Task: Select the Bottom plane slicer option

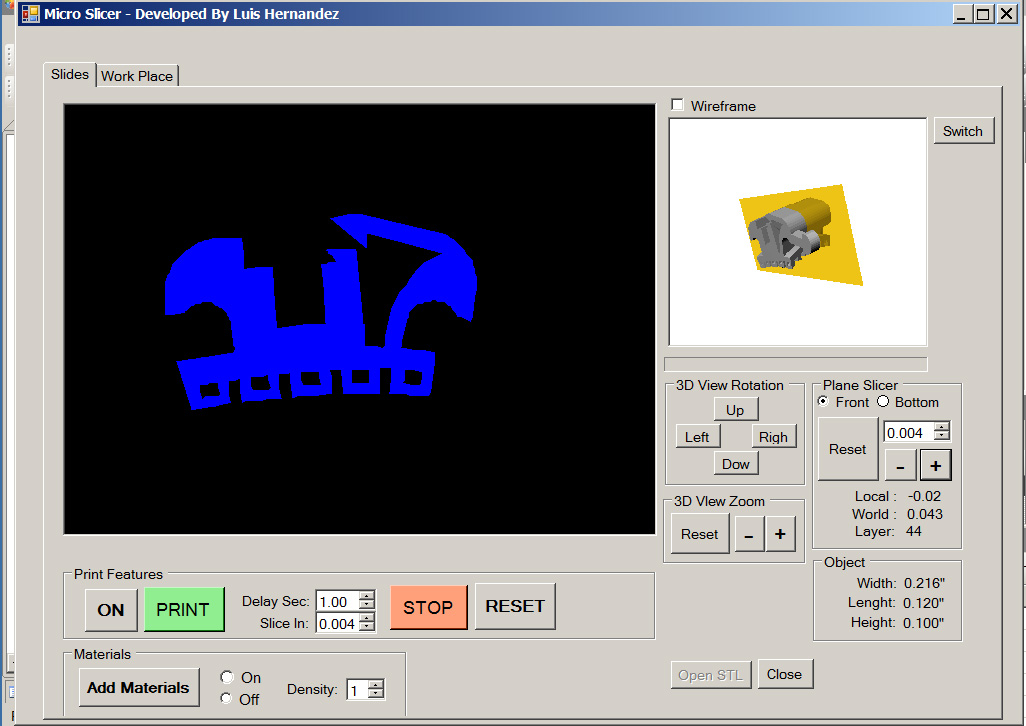Action: (x=883, y=402)
